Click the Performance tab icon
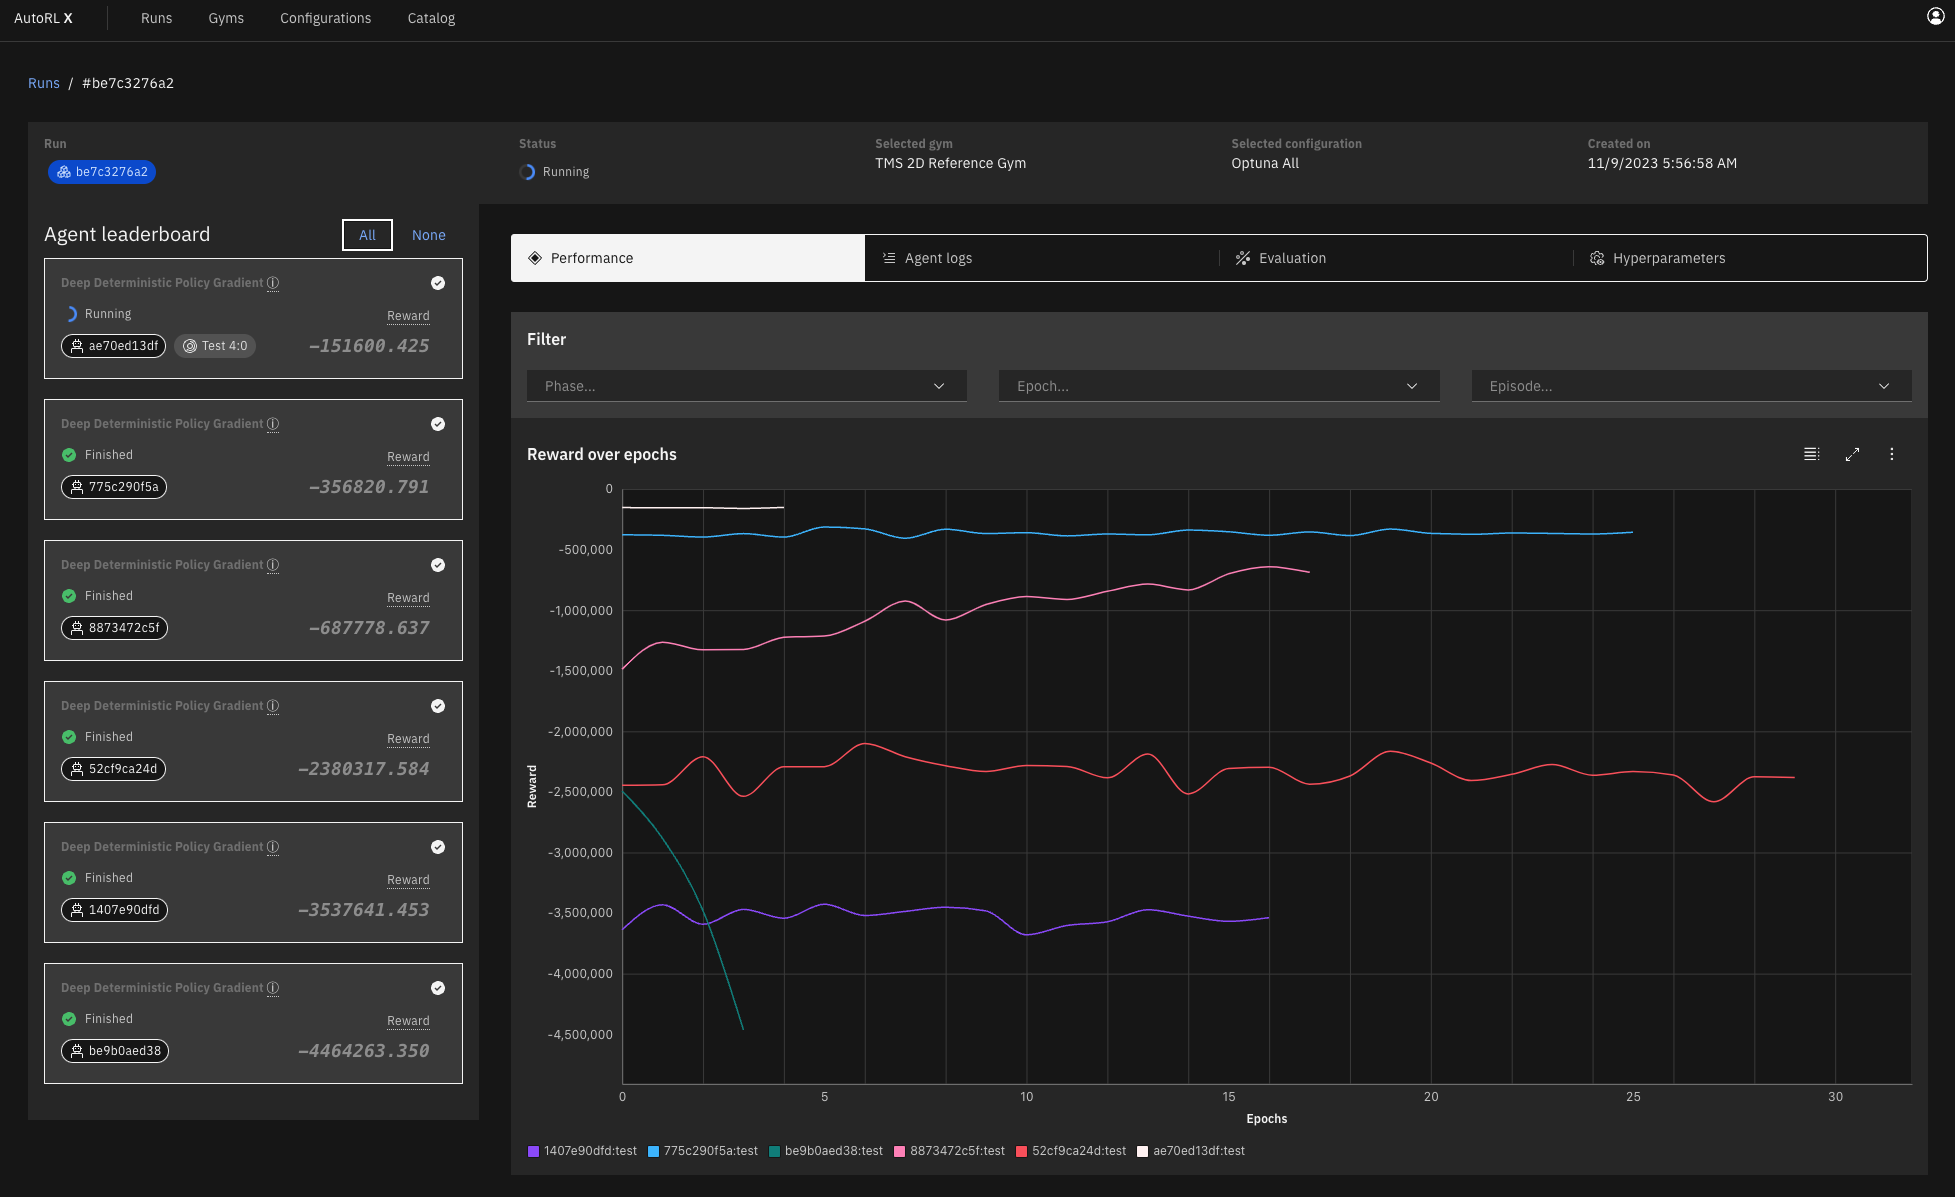Image resolution: width=1955 pixels, height=1197 pixels. 538,257
